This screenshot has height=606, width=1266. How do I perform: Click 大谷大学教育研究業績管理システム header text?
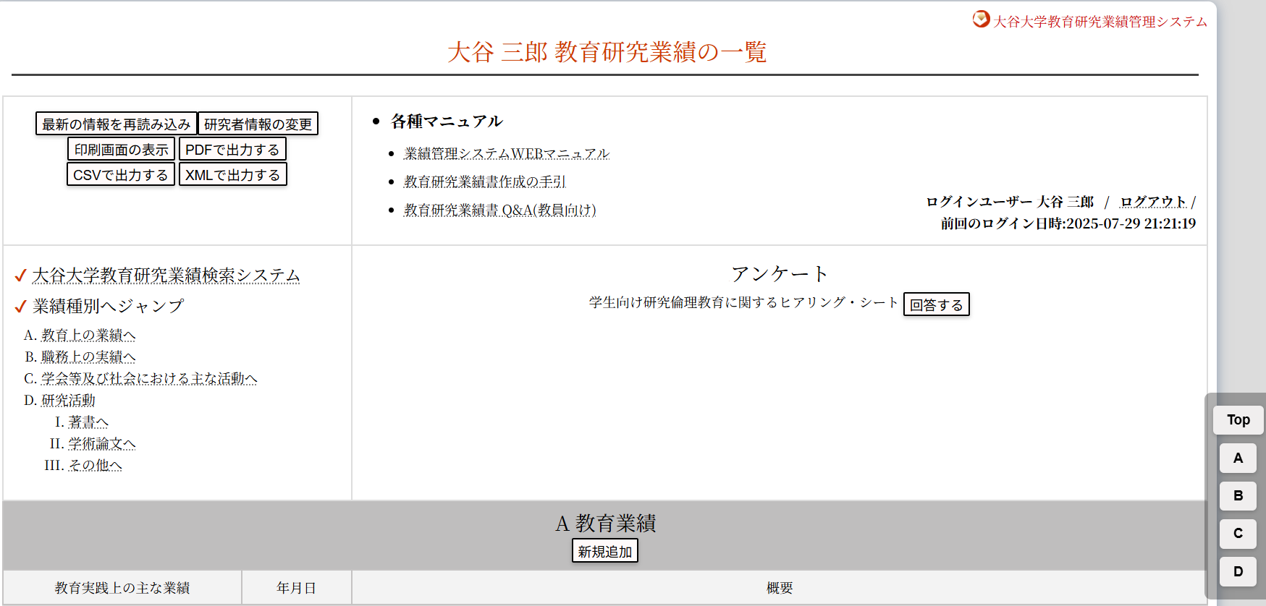click(1100, 21)
